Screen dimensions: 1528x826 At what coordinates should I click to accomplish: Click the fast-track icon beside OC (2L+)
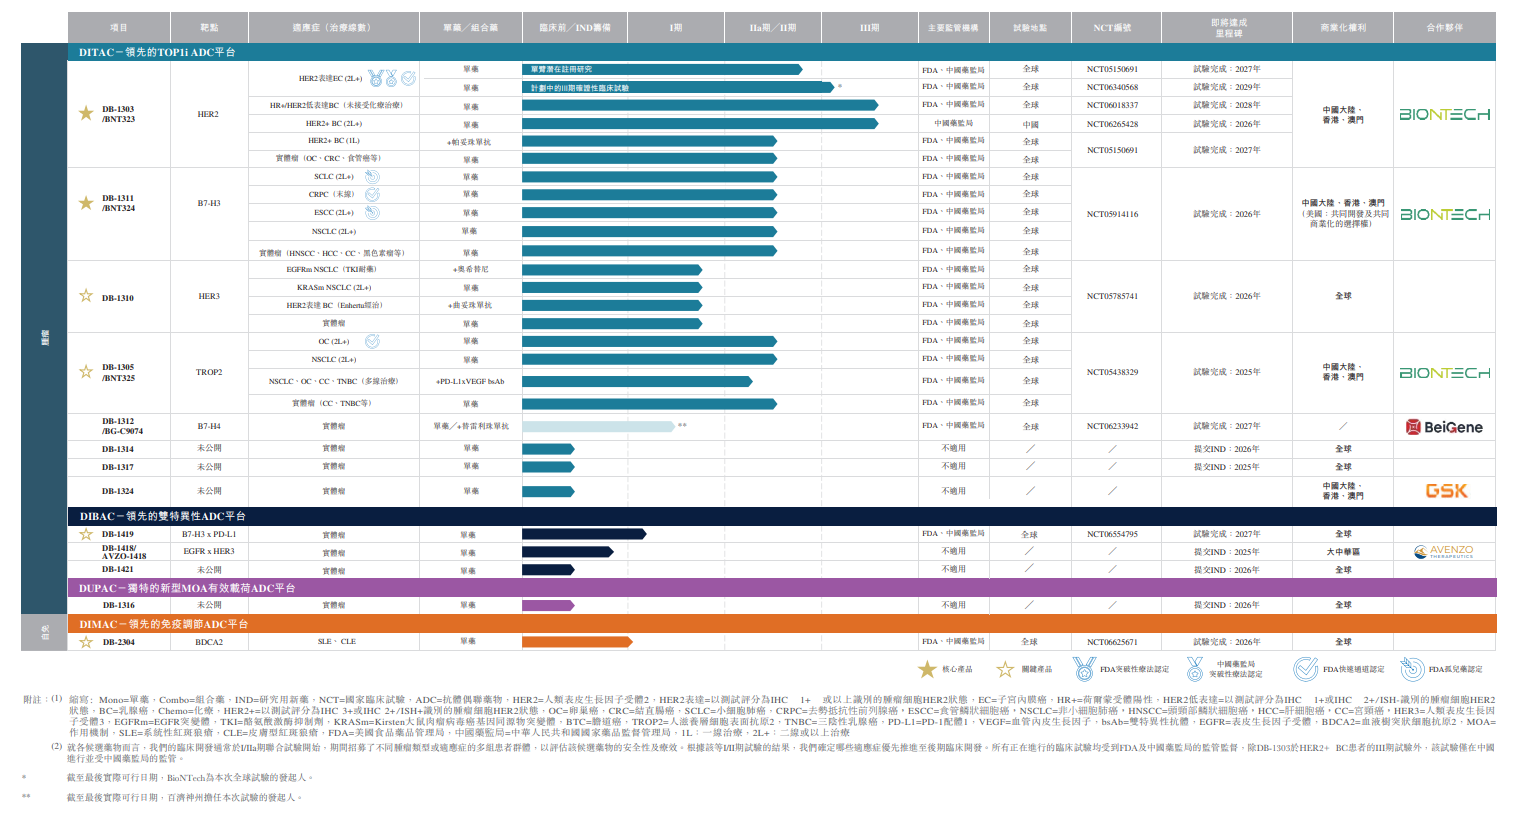click(x=372, y=341)
